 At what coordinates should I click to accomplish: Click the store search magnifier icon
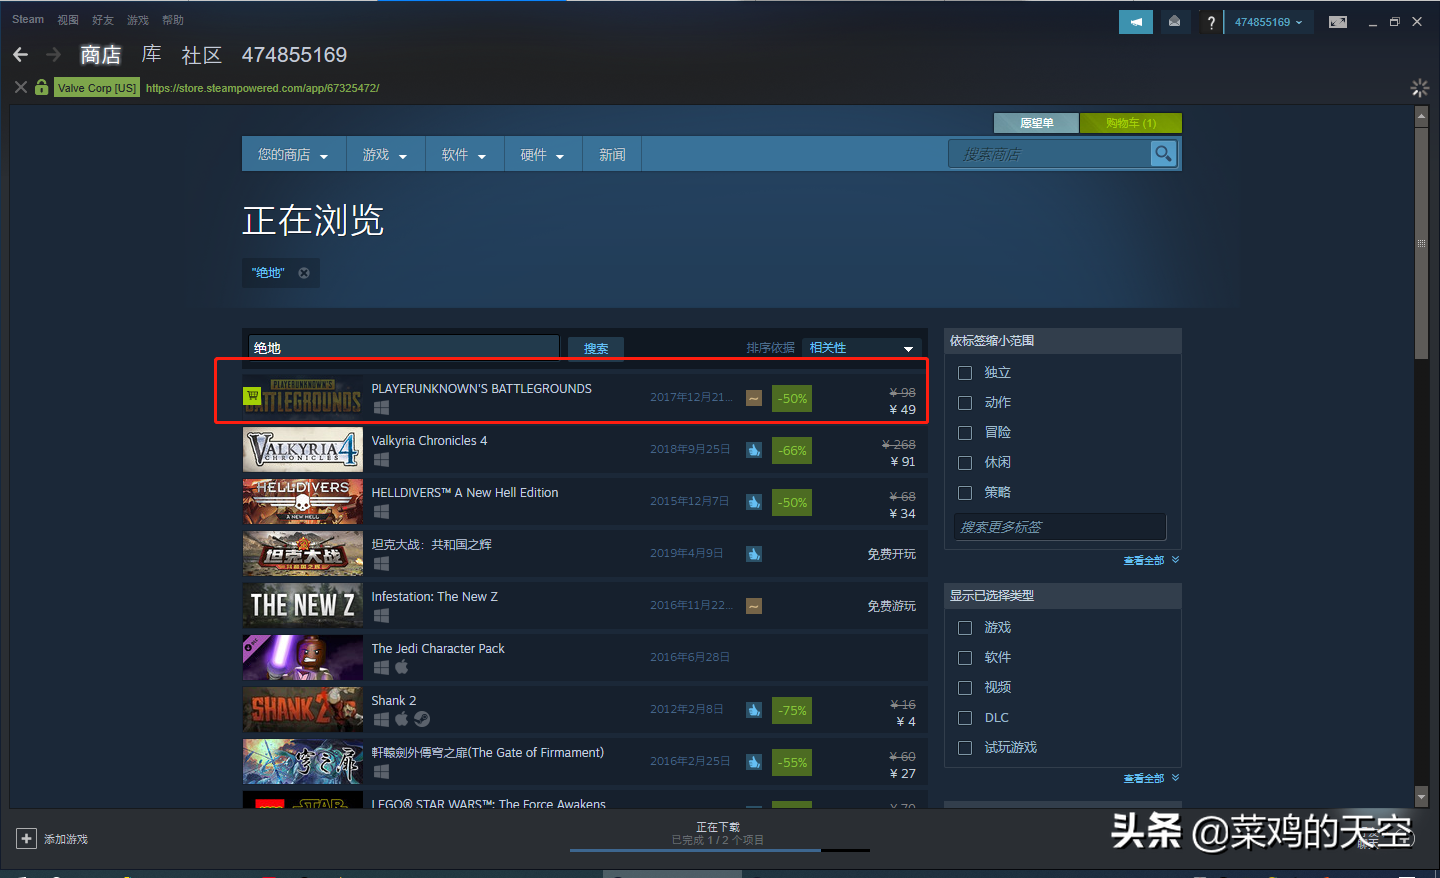pos(1163,154)
